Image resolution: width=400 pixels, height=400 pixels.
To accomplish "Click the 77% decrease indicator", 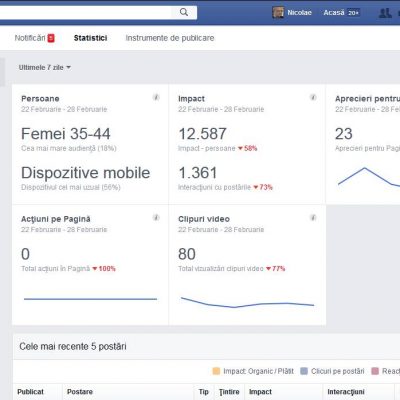I will click(x=276, y=269).
